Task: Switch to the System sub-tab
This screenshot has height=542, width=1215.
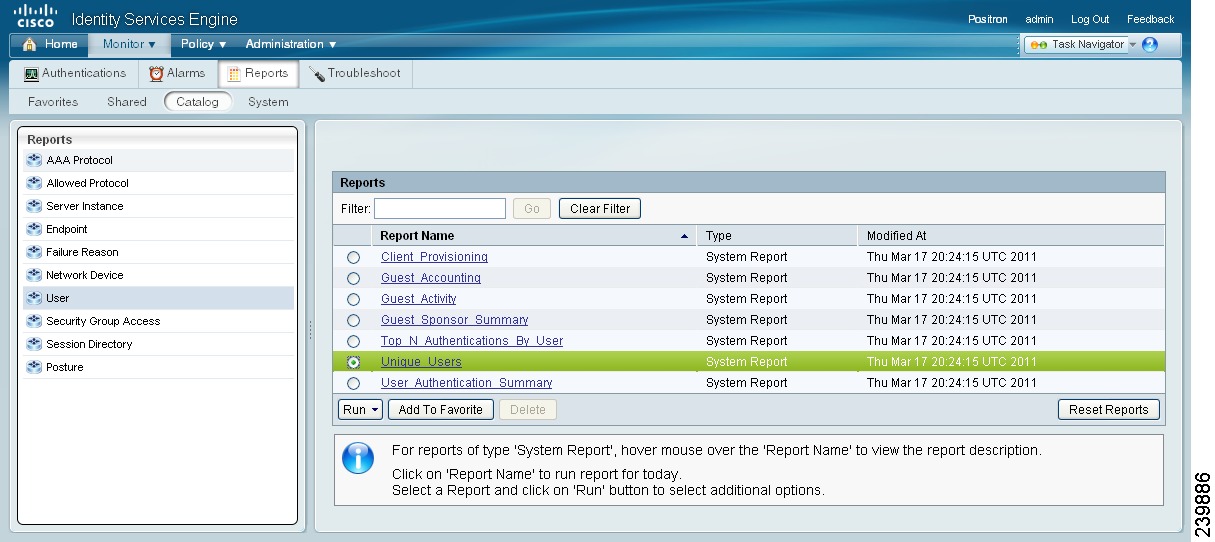Action: tap(268, 102)
